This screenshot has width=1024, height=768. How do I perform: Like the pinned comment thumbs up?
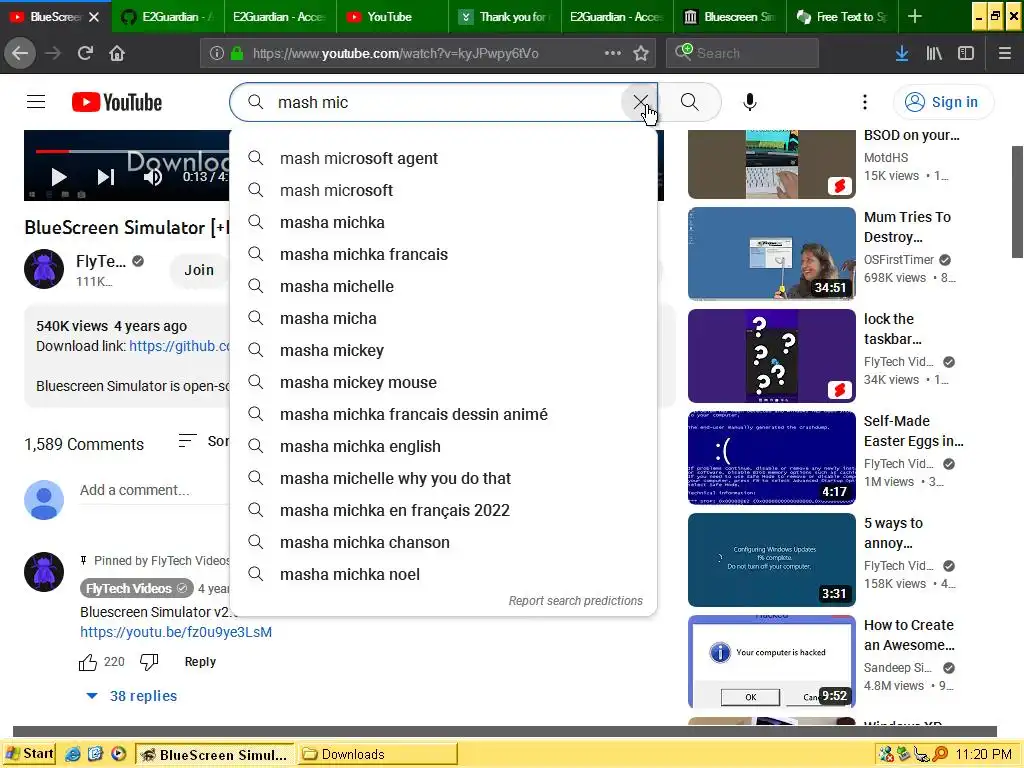[x=88, y=662]
